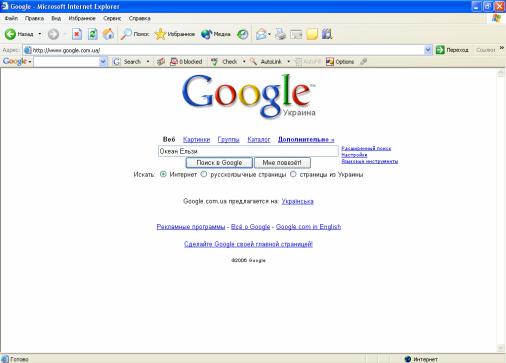Select the страницы из Украины radio
The image size is (506, 363).
pos(293,174)
